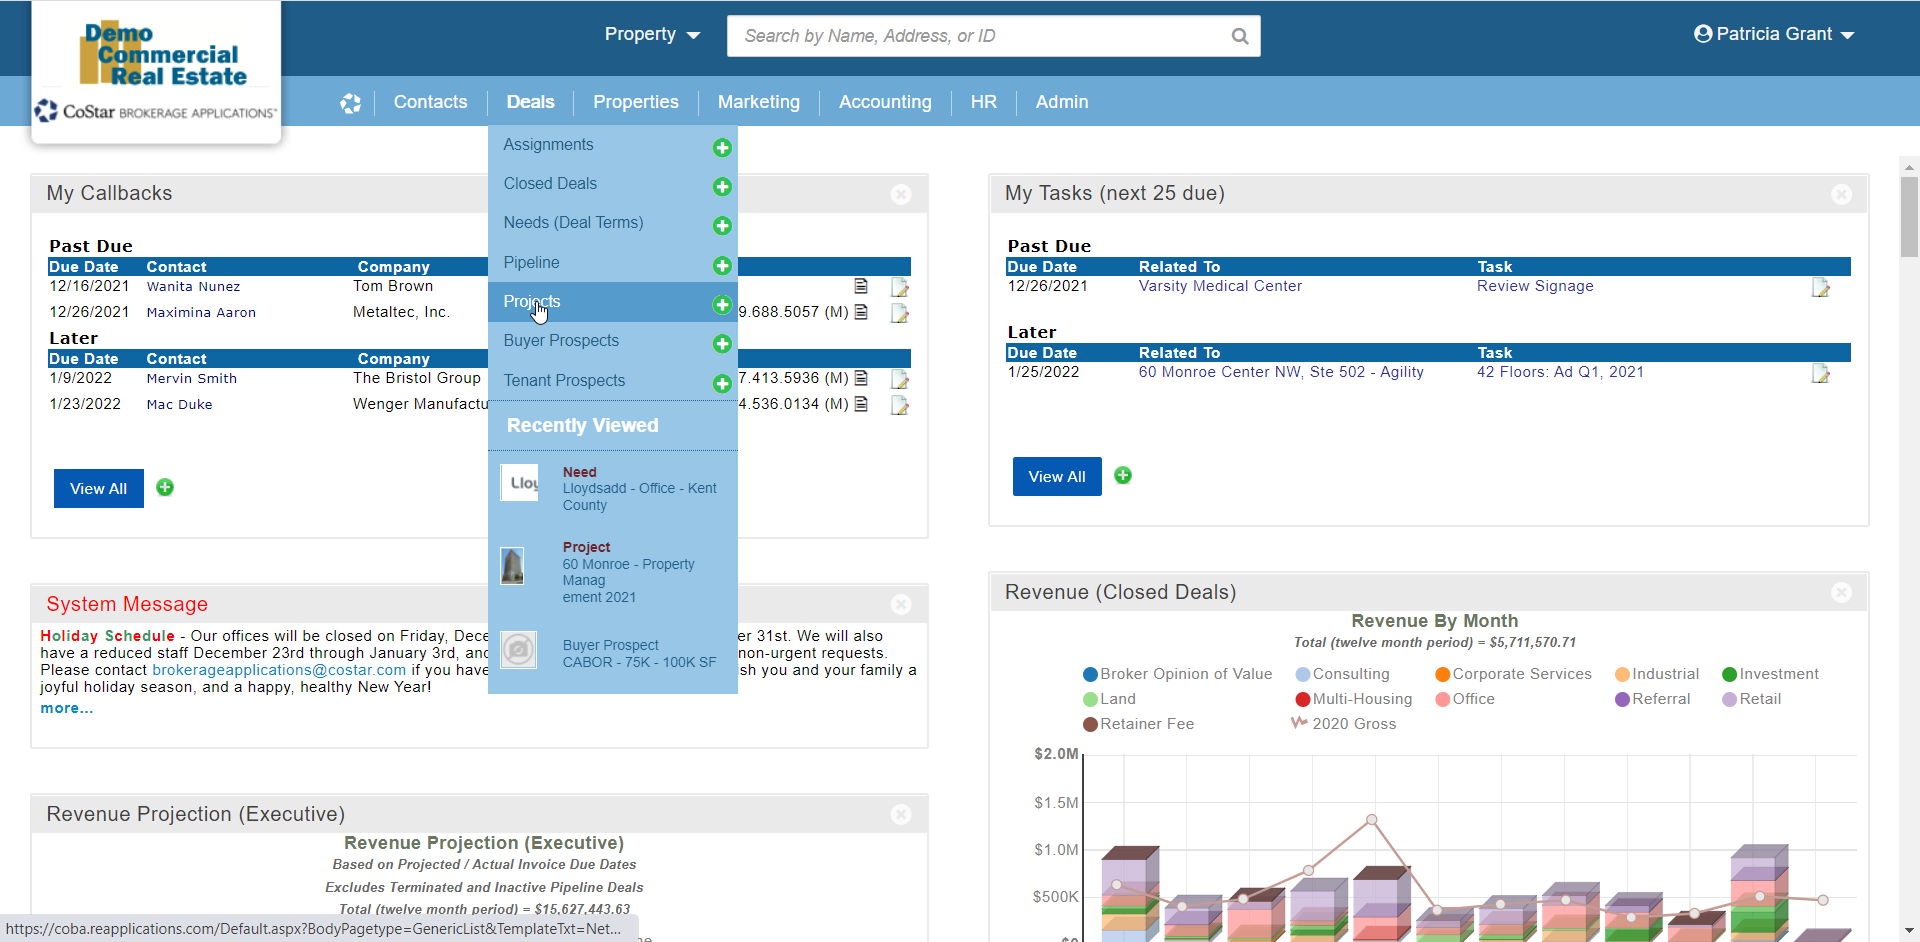This screenshot has height=942, width=1920.
Task: Add a new task with green plus icon
Action: point(1123,476)
